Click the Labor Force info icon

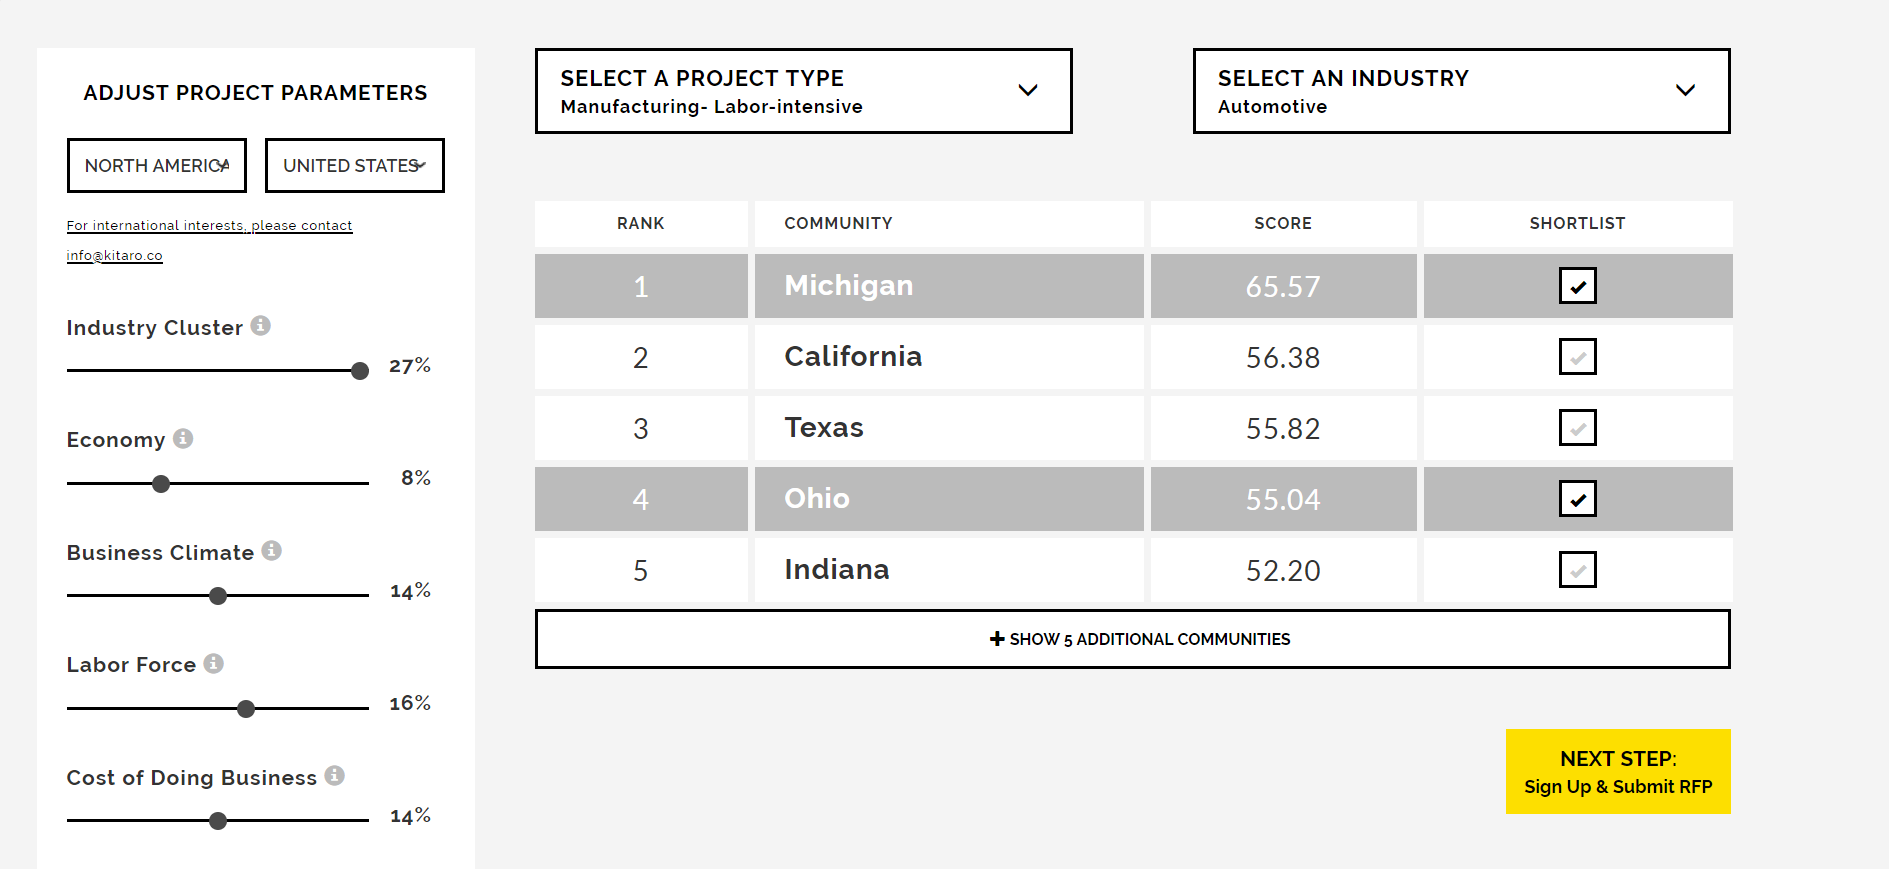coord(214,663)
